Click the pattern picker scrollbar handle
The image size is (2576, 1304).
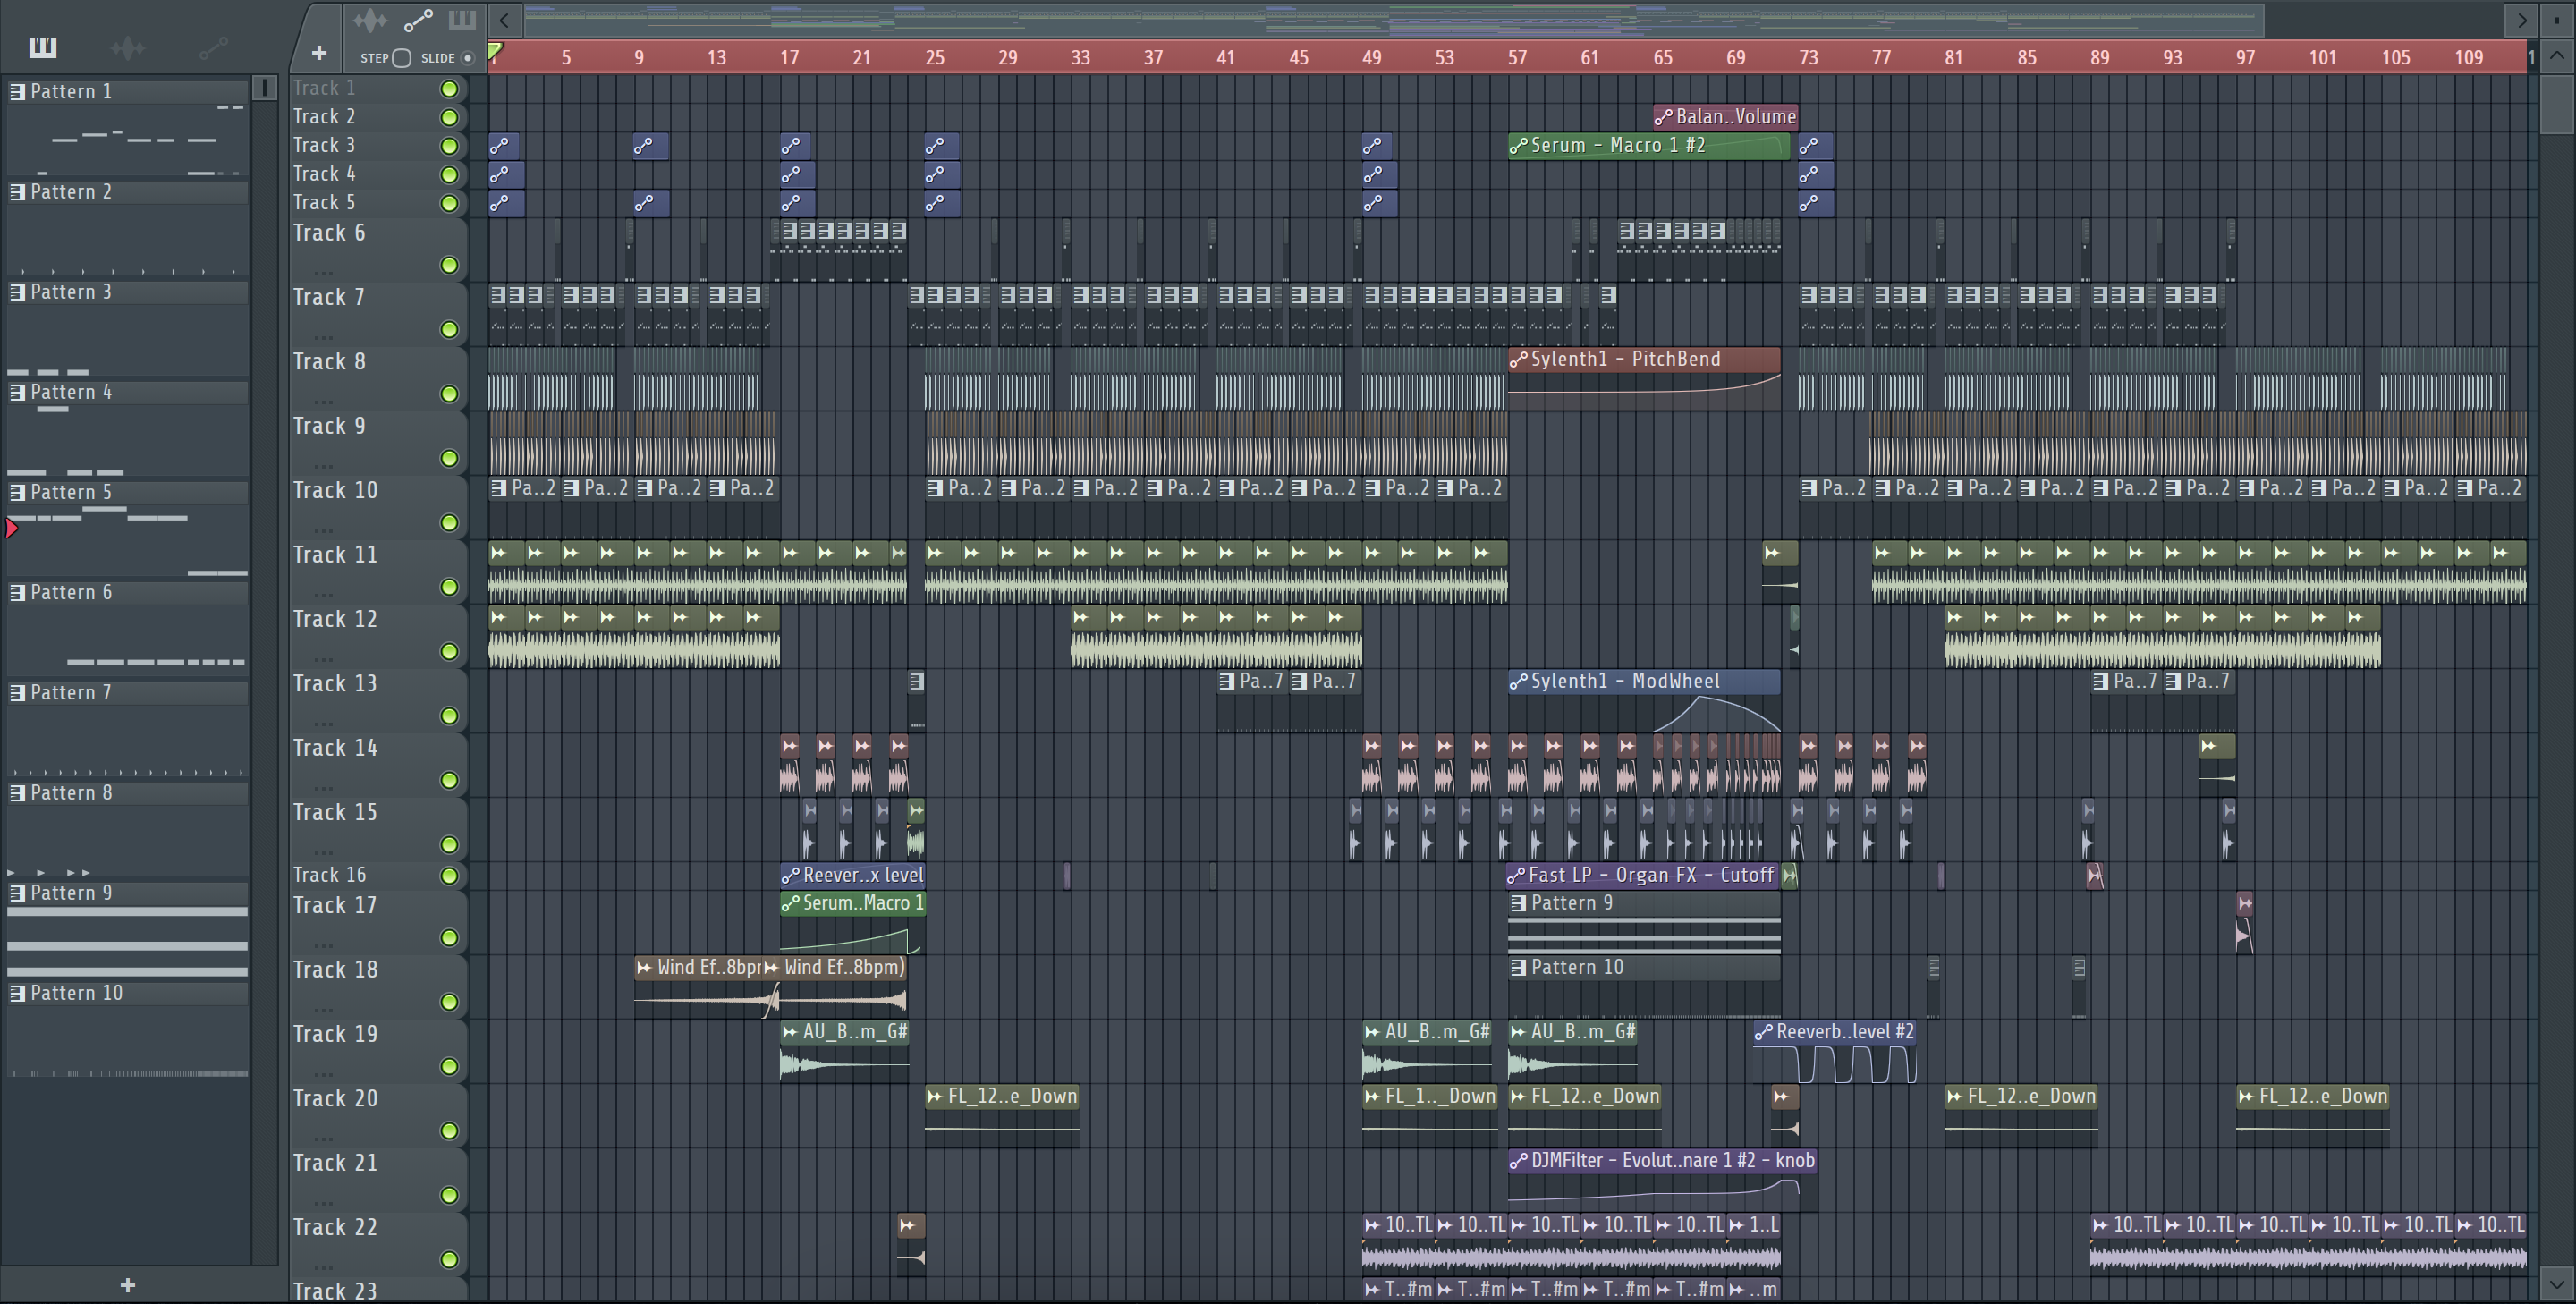pyautogui.click(x=264, y=88)
